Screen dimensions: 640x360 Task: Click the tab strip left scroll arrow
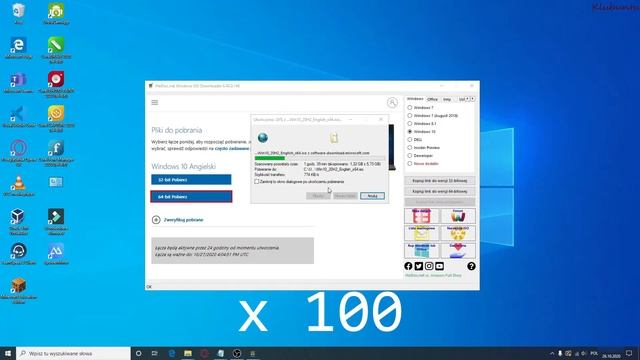(x=468, y=99)
